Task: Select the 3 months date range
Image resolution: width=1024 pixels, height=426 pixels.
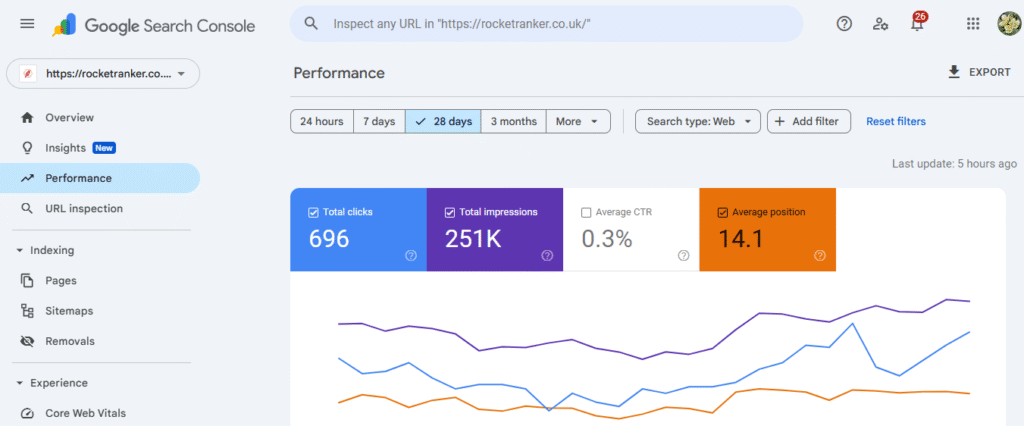Action: tap(513, 122)
